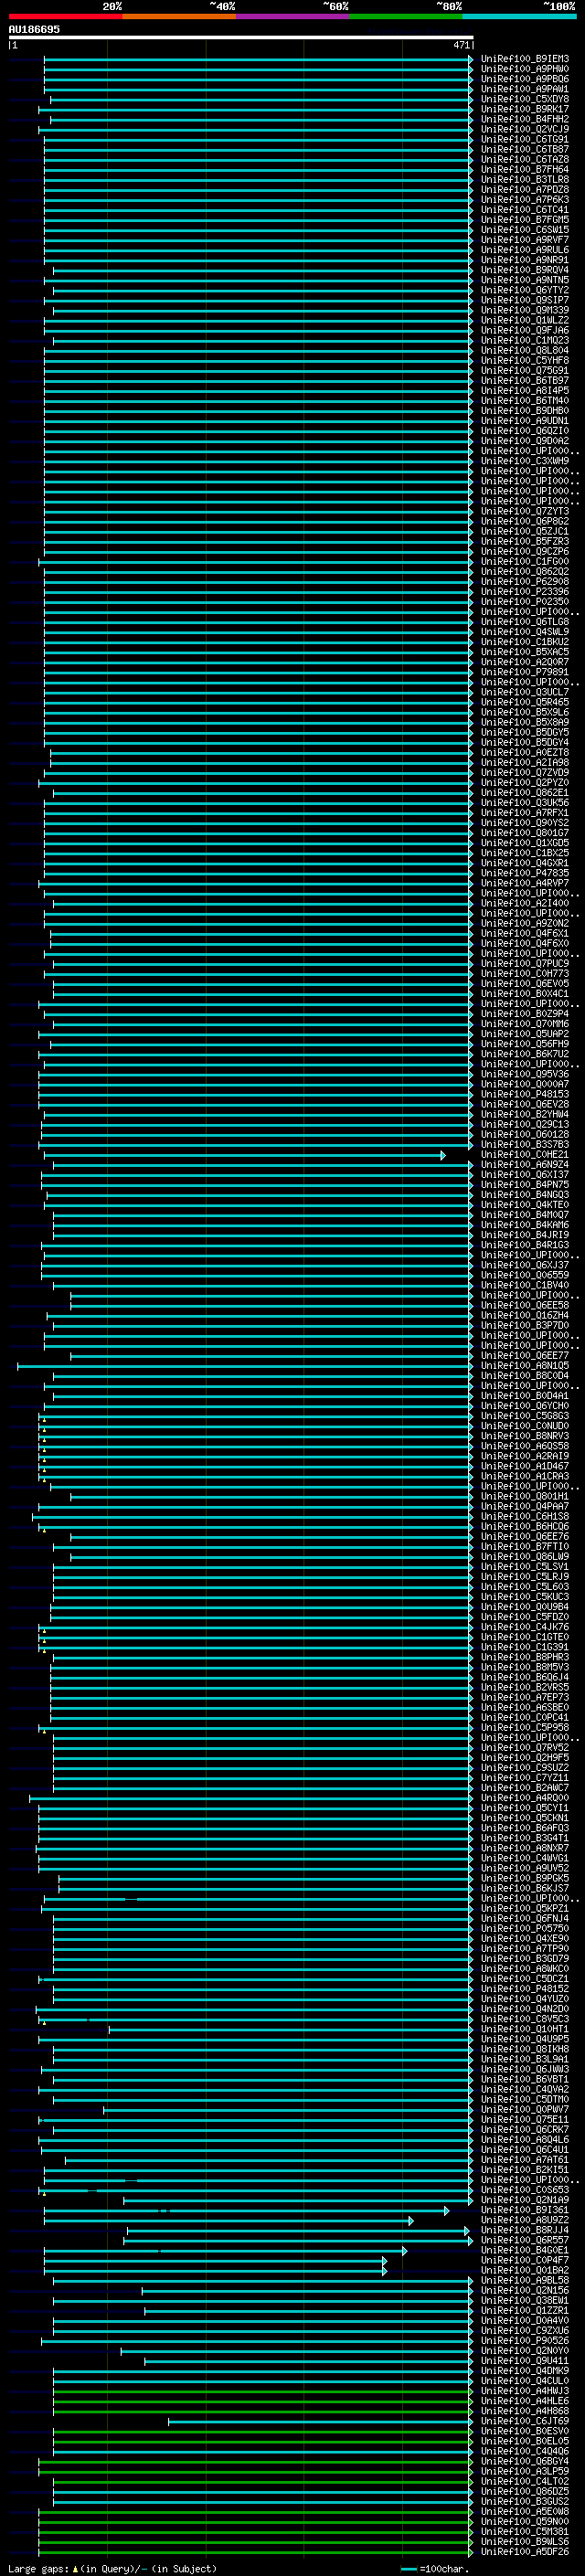Select hit label UniRef100_B4PN75
This screenshot has height=2576, width=585.
[x=525, y=1184]
